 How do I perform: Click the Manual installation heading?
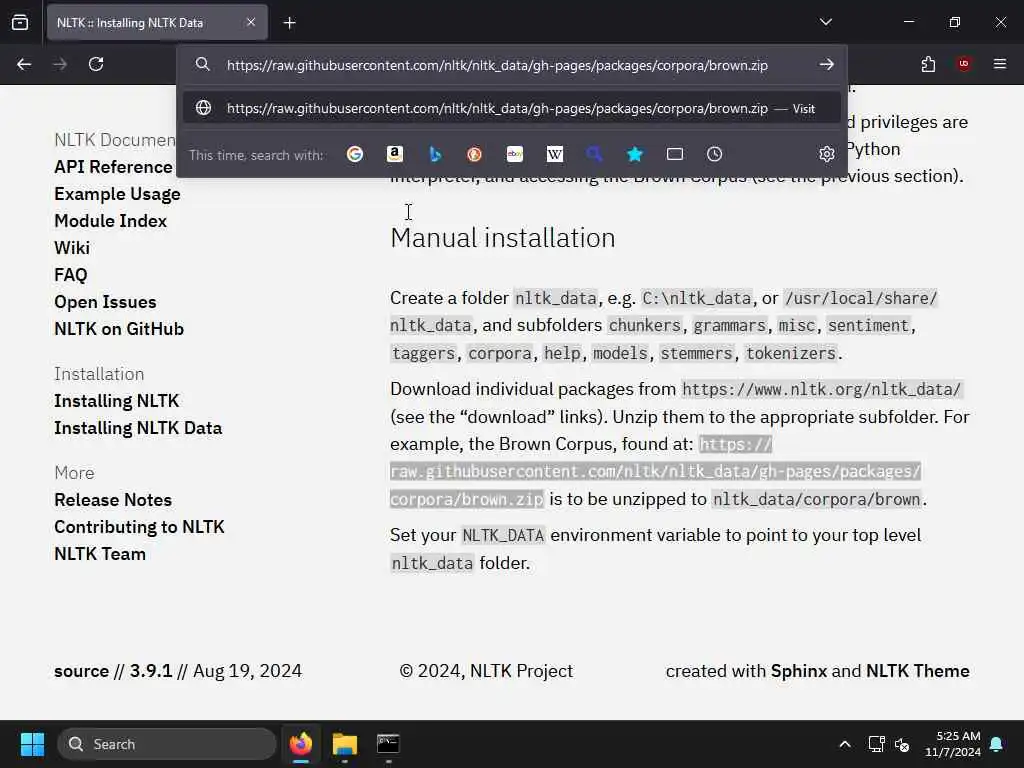(503, 238)
